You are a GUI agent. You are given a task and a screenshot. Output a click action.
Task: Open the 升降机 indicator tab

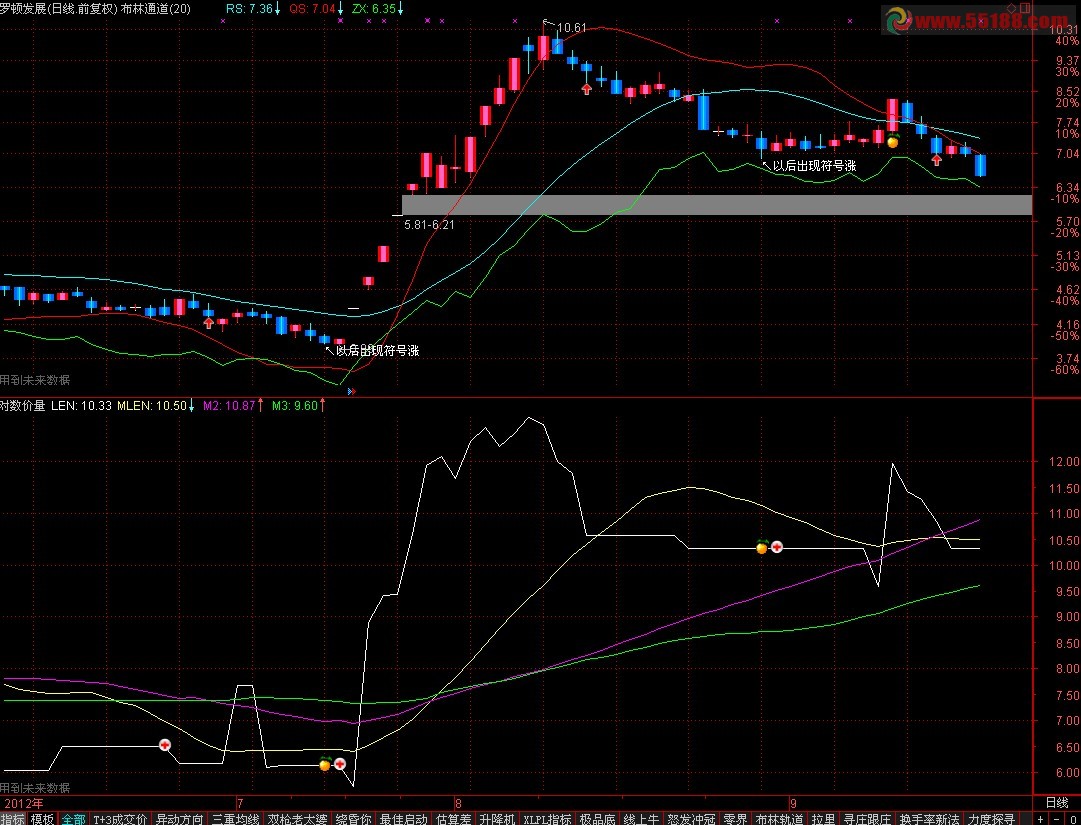point(498,819)
